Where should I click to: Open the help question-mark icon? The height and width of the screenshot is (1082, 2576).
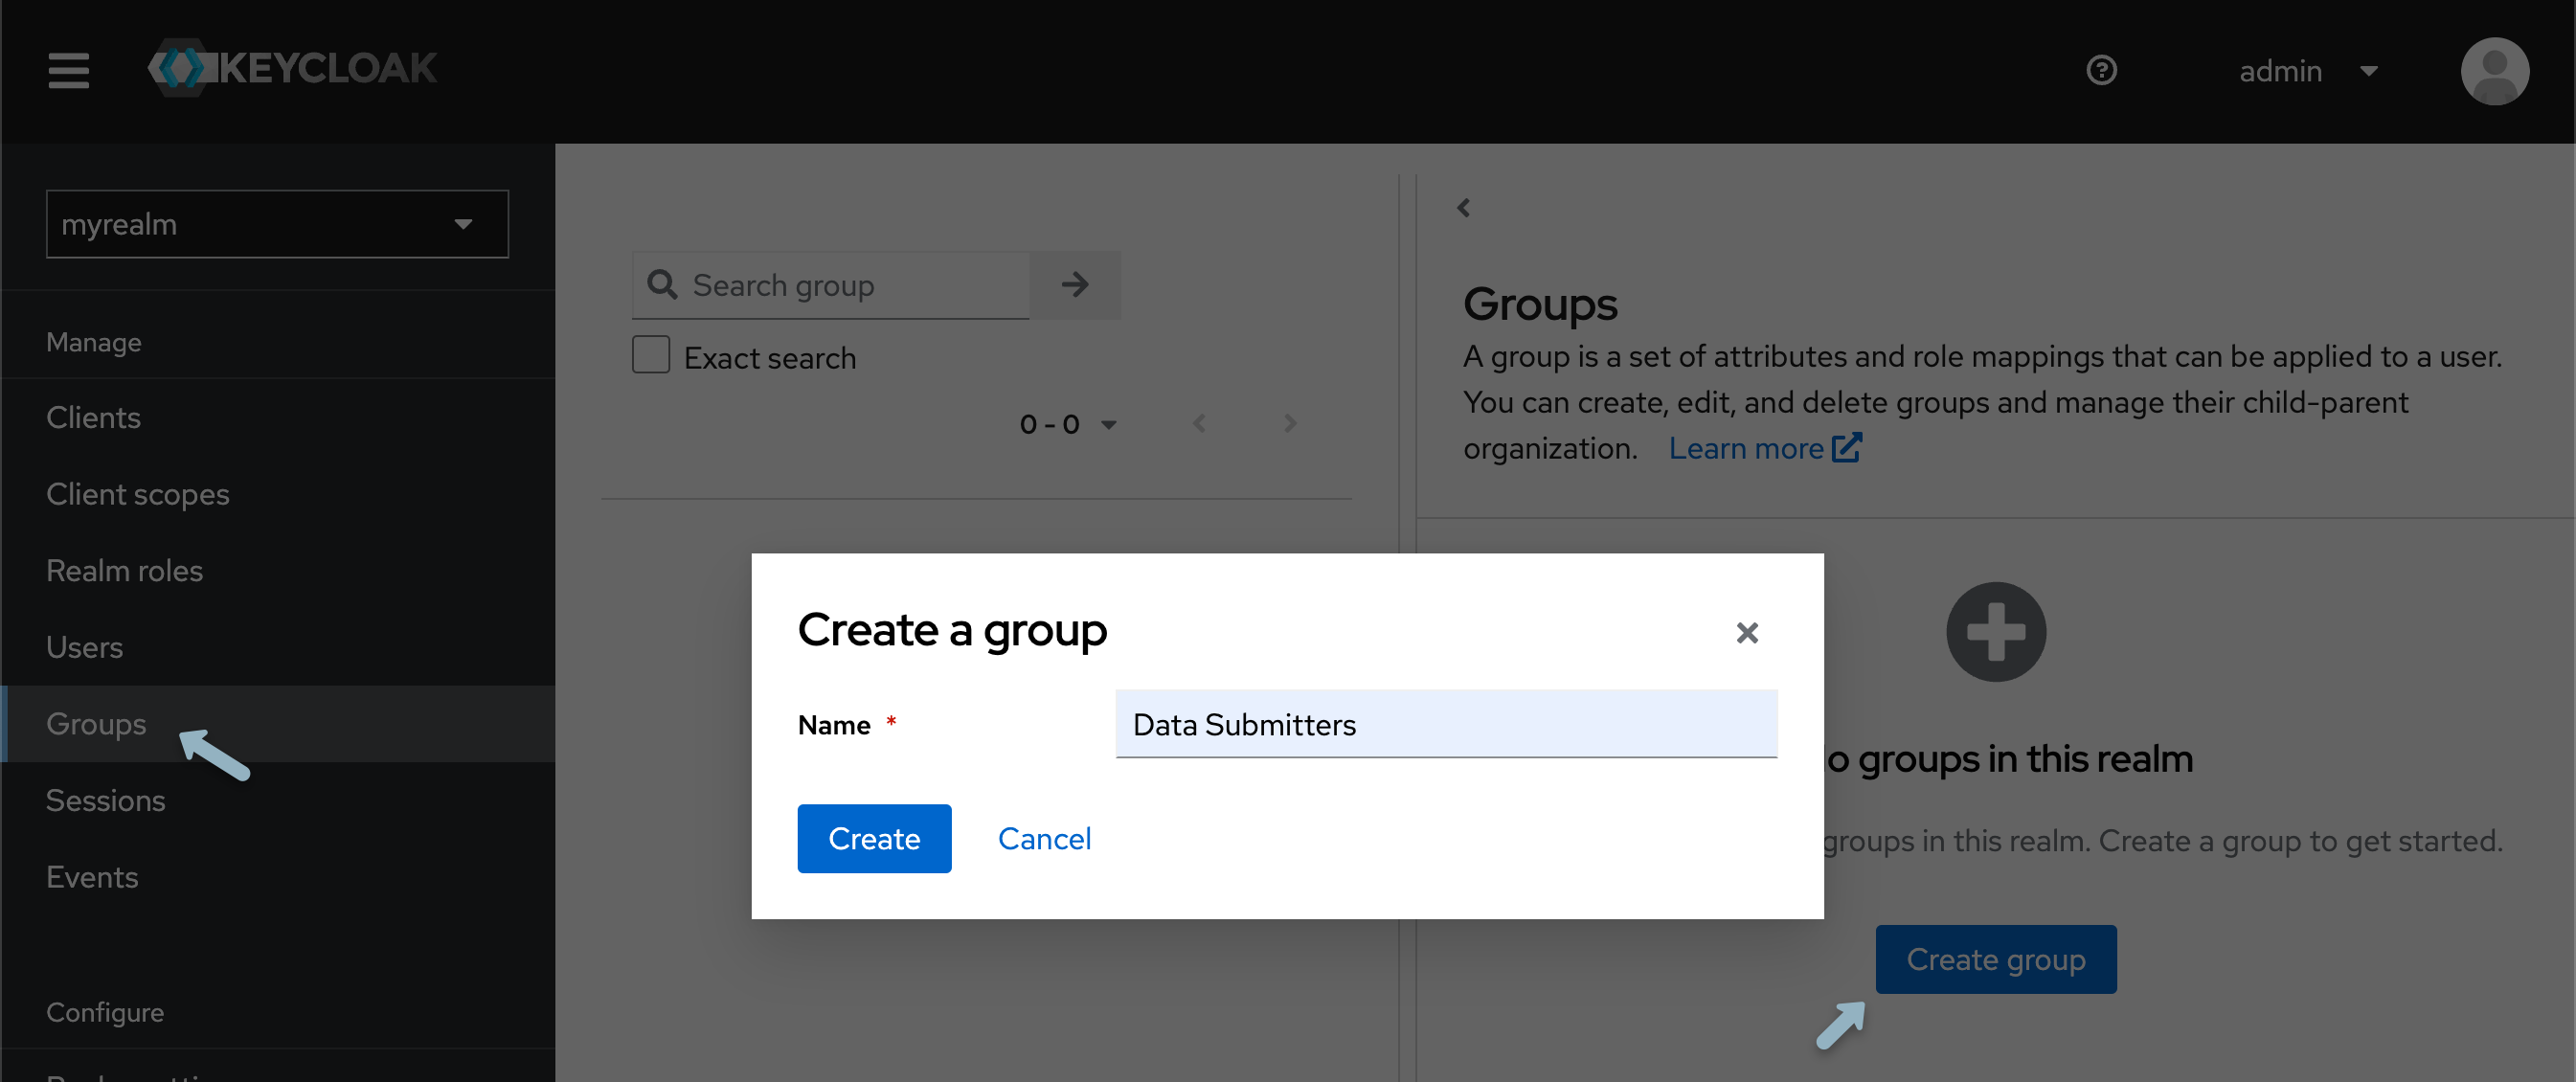click(x=2102, y=70)
